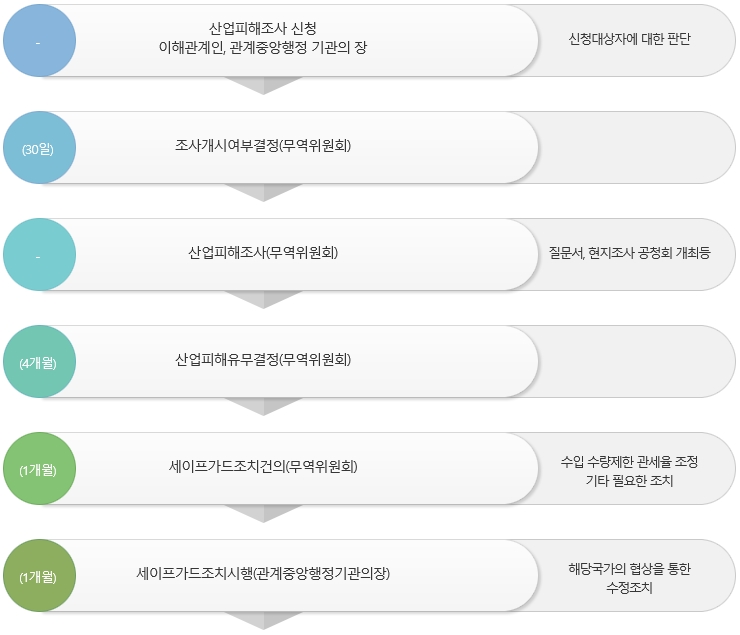This screenshot has height=635, width=740.
Task: Click the down arrow below 산업피해조사 신청
Action: 263,85
